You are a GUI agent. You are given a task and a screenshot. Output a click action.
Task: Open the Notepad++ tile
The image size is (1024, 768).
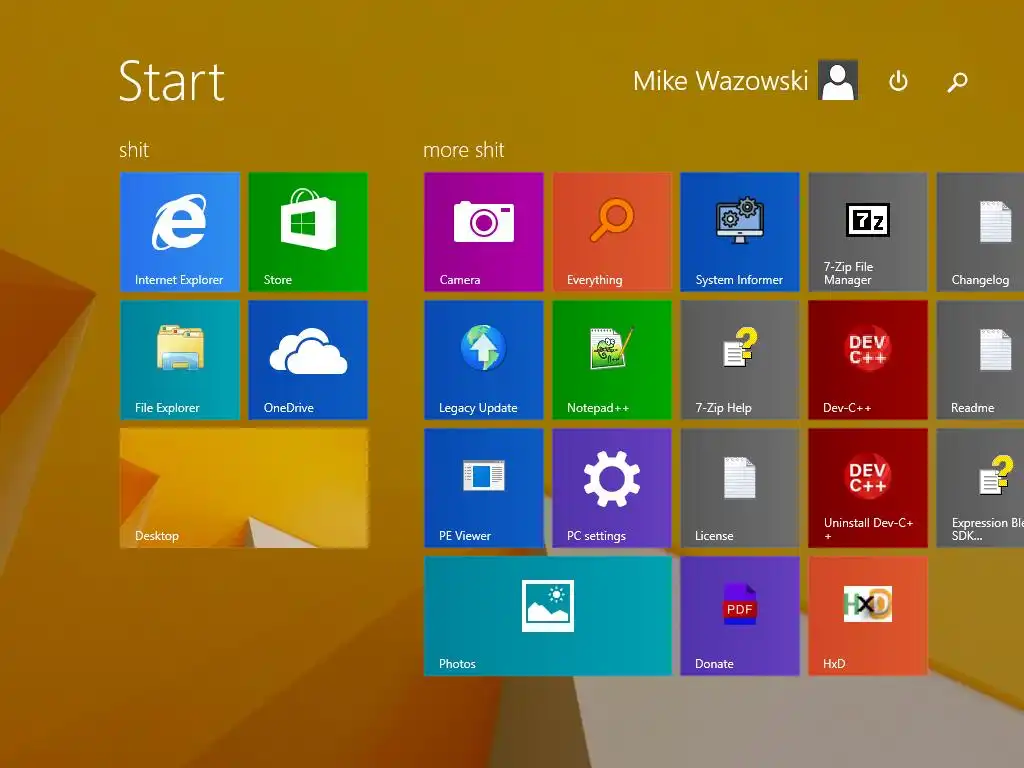[x=612, y=360]
